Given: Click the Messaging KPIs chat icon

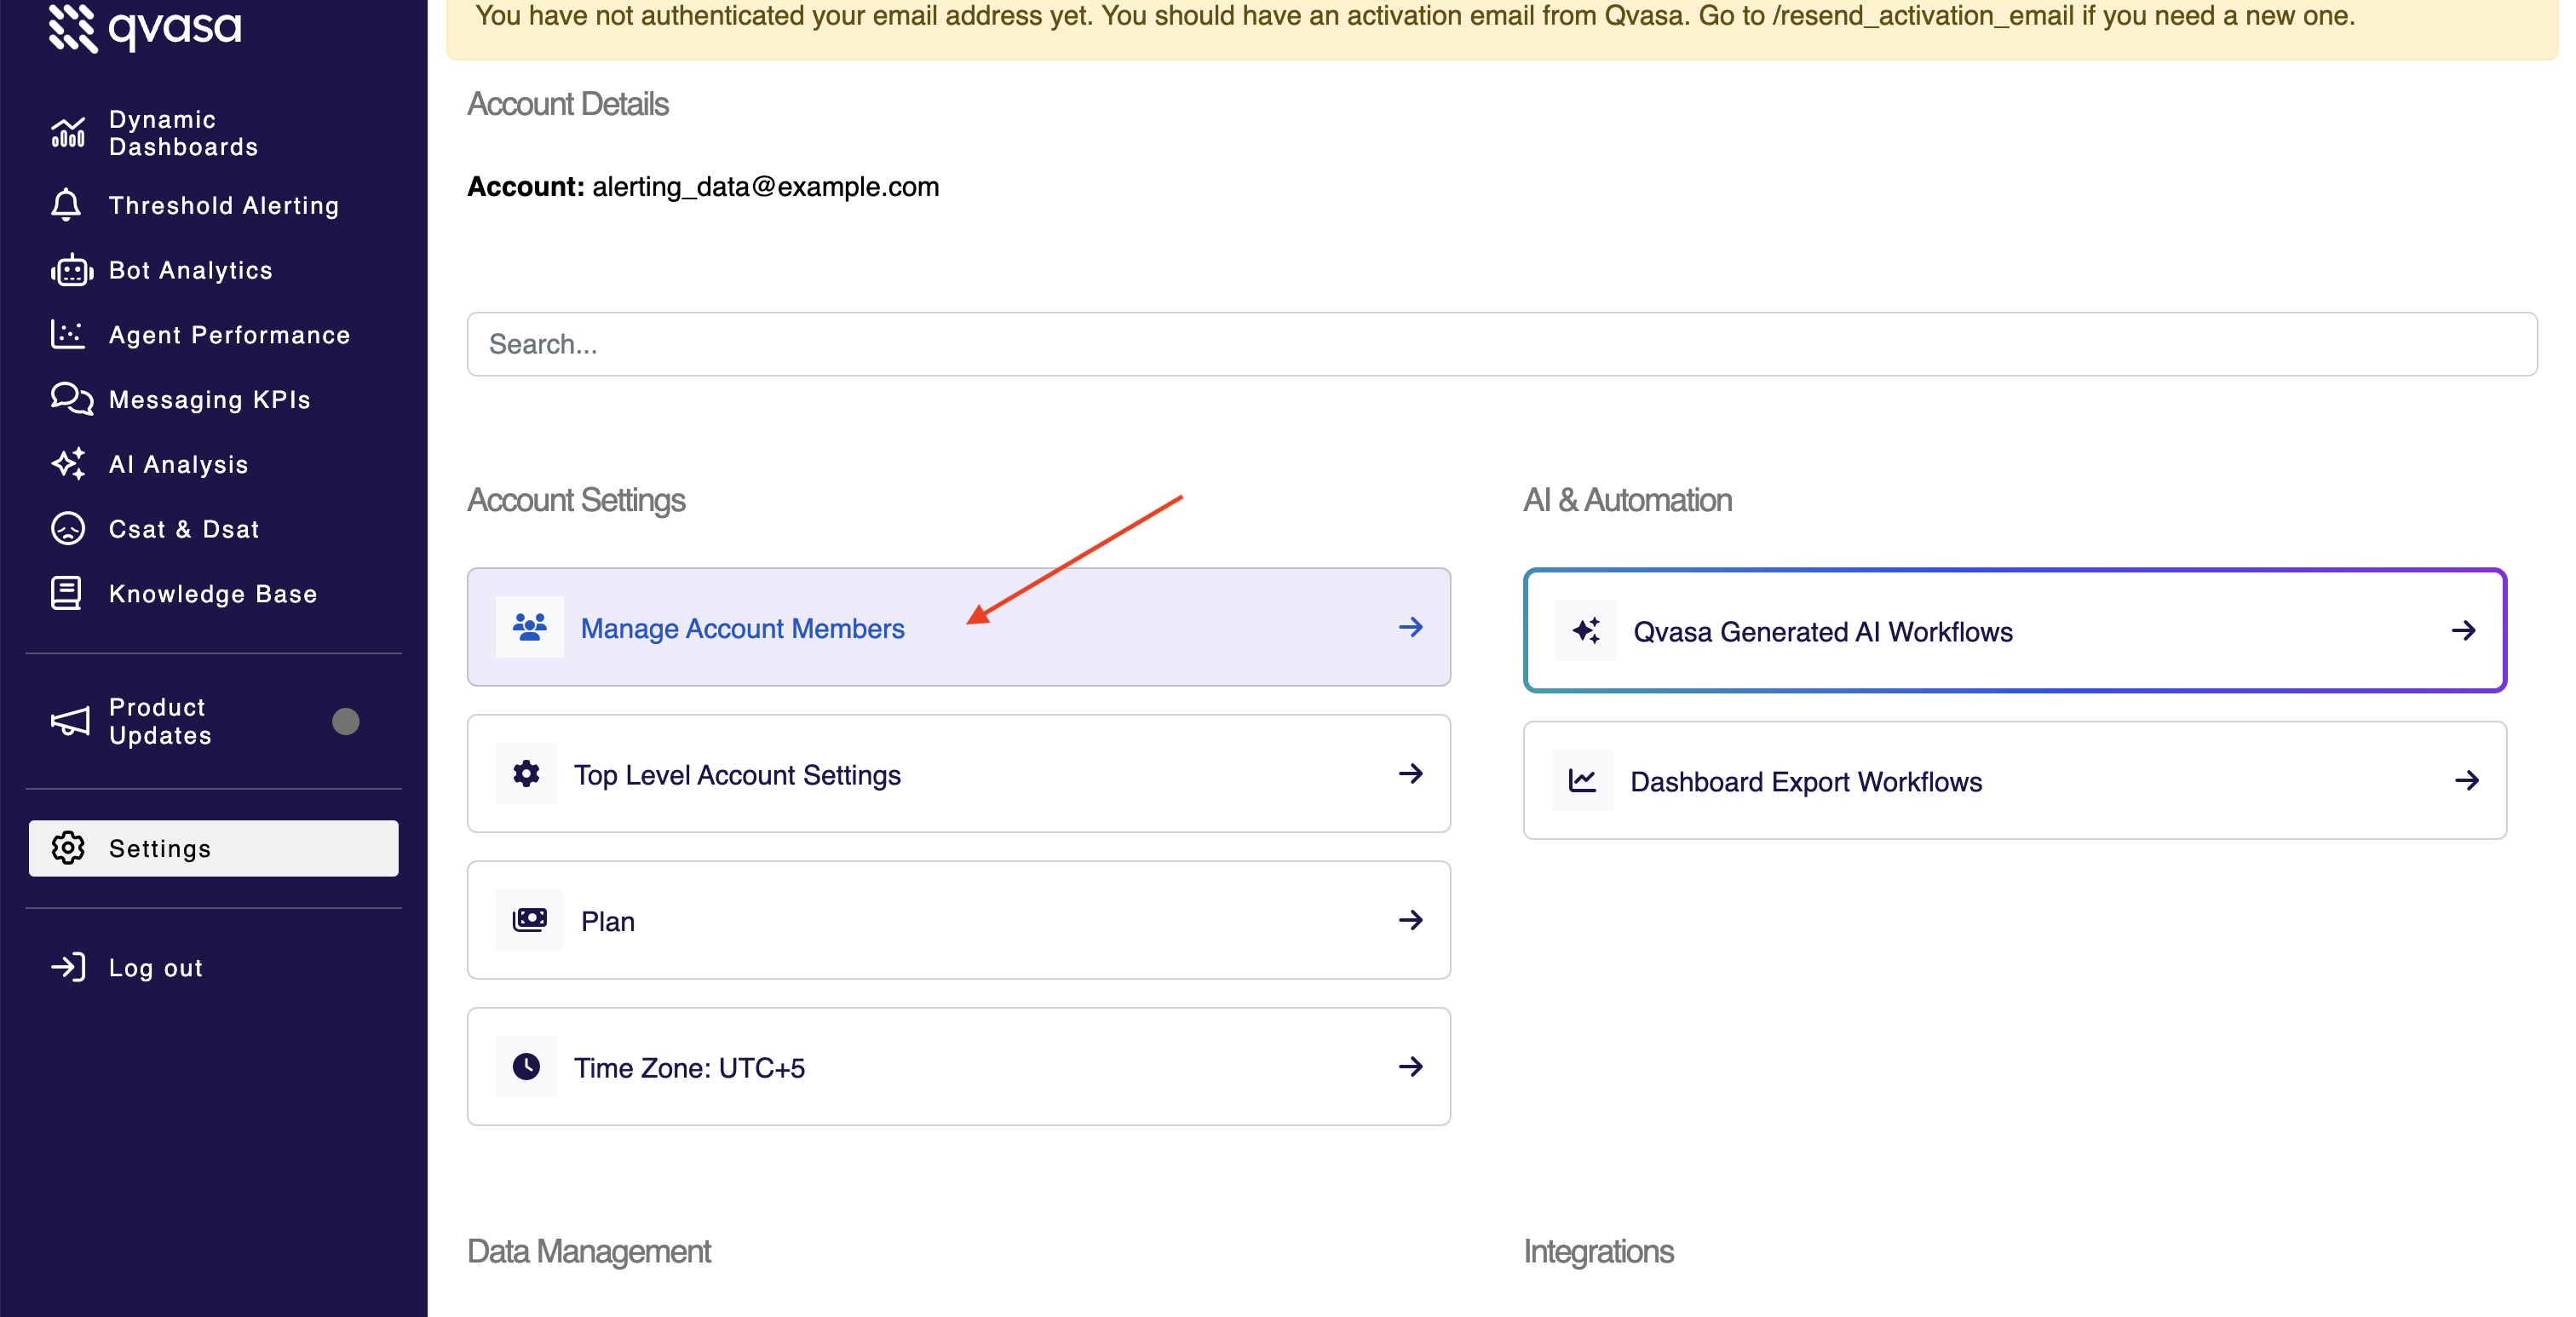Looking at the screenshot, I should point(71,399).
